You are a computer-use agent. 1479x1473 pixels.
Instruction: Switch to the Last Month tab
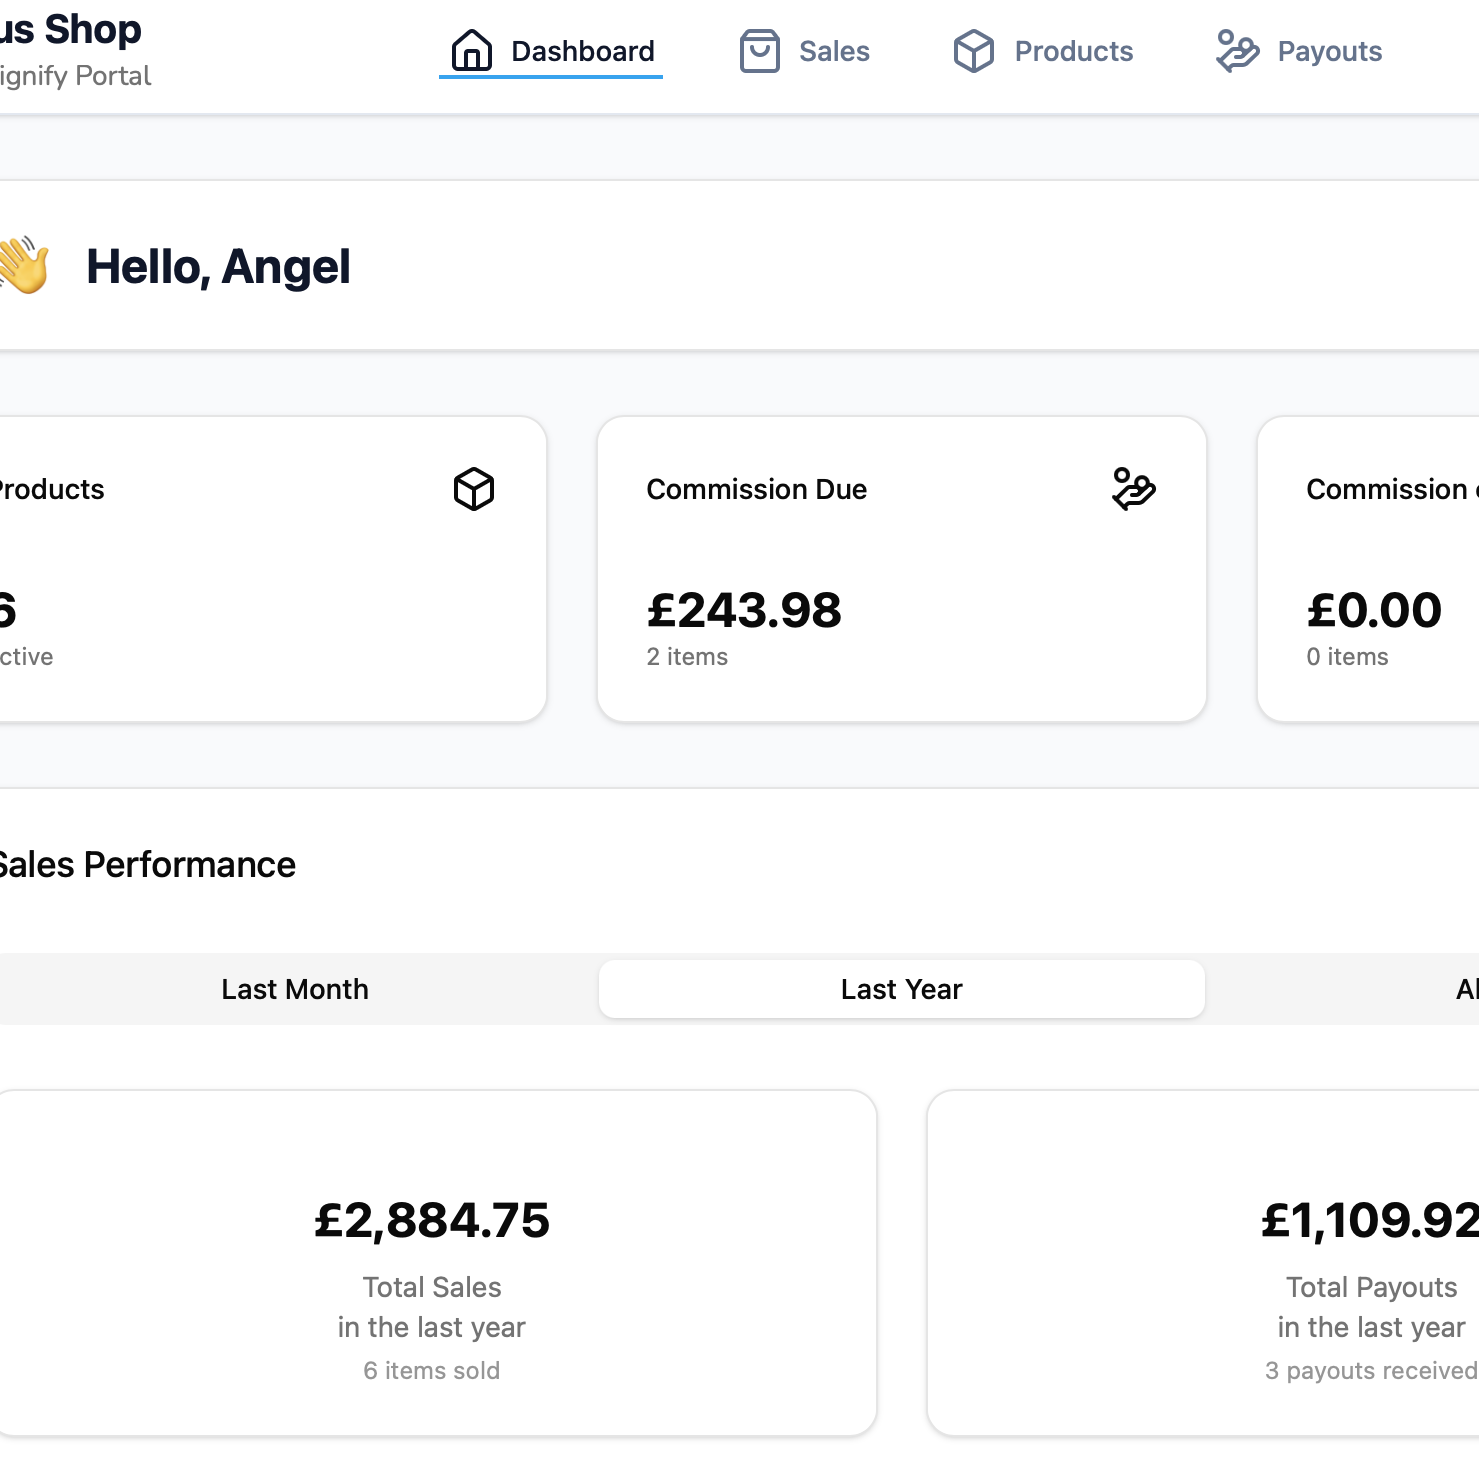click(295, 989)
